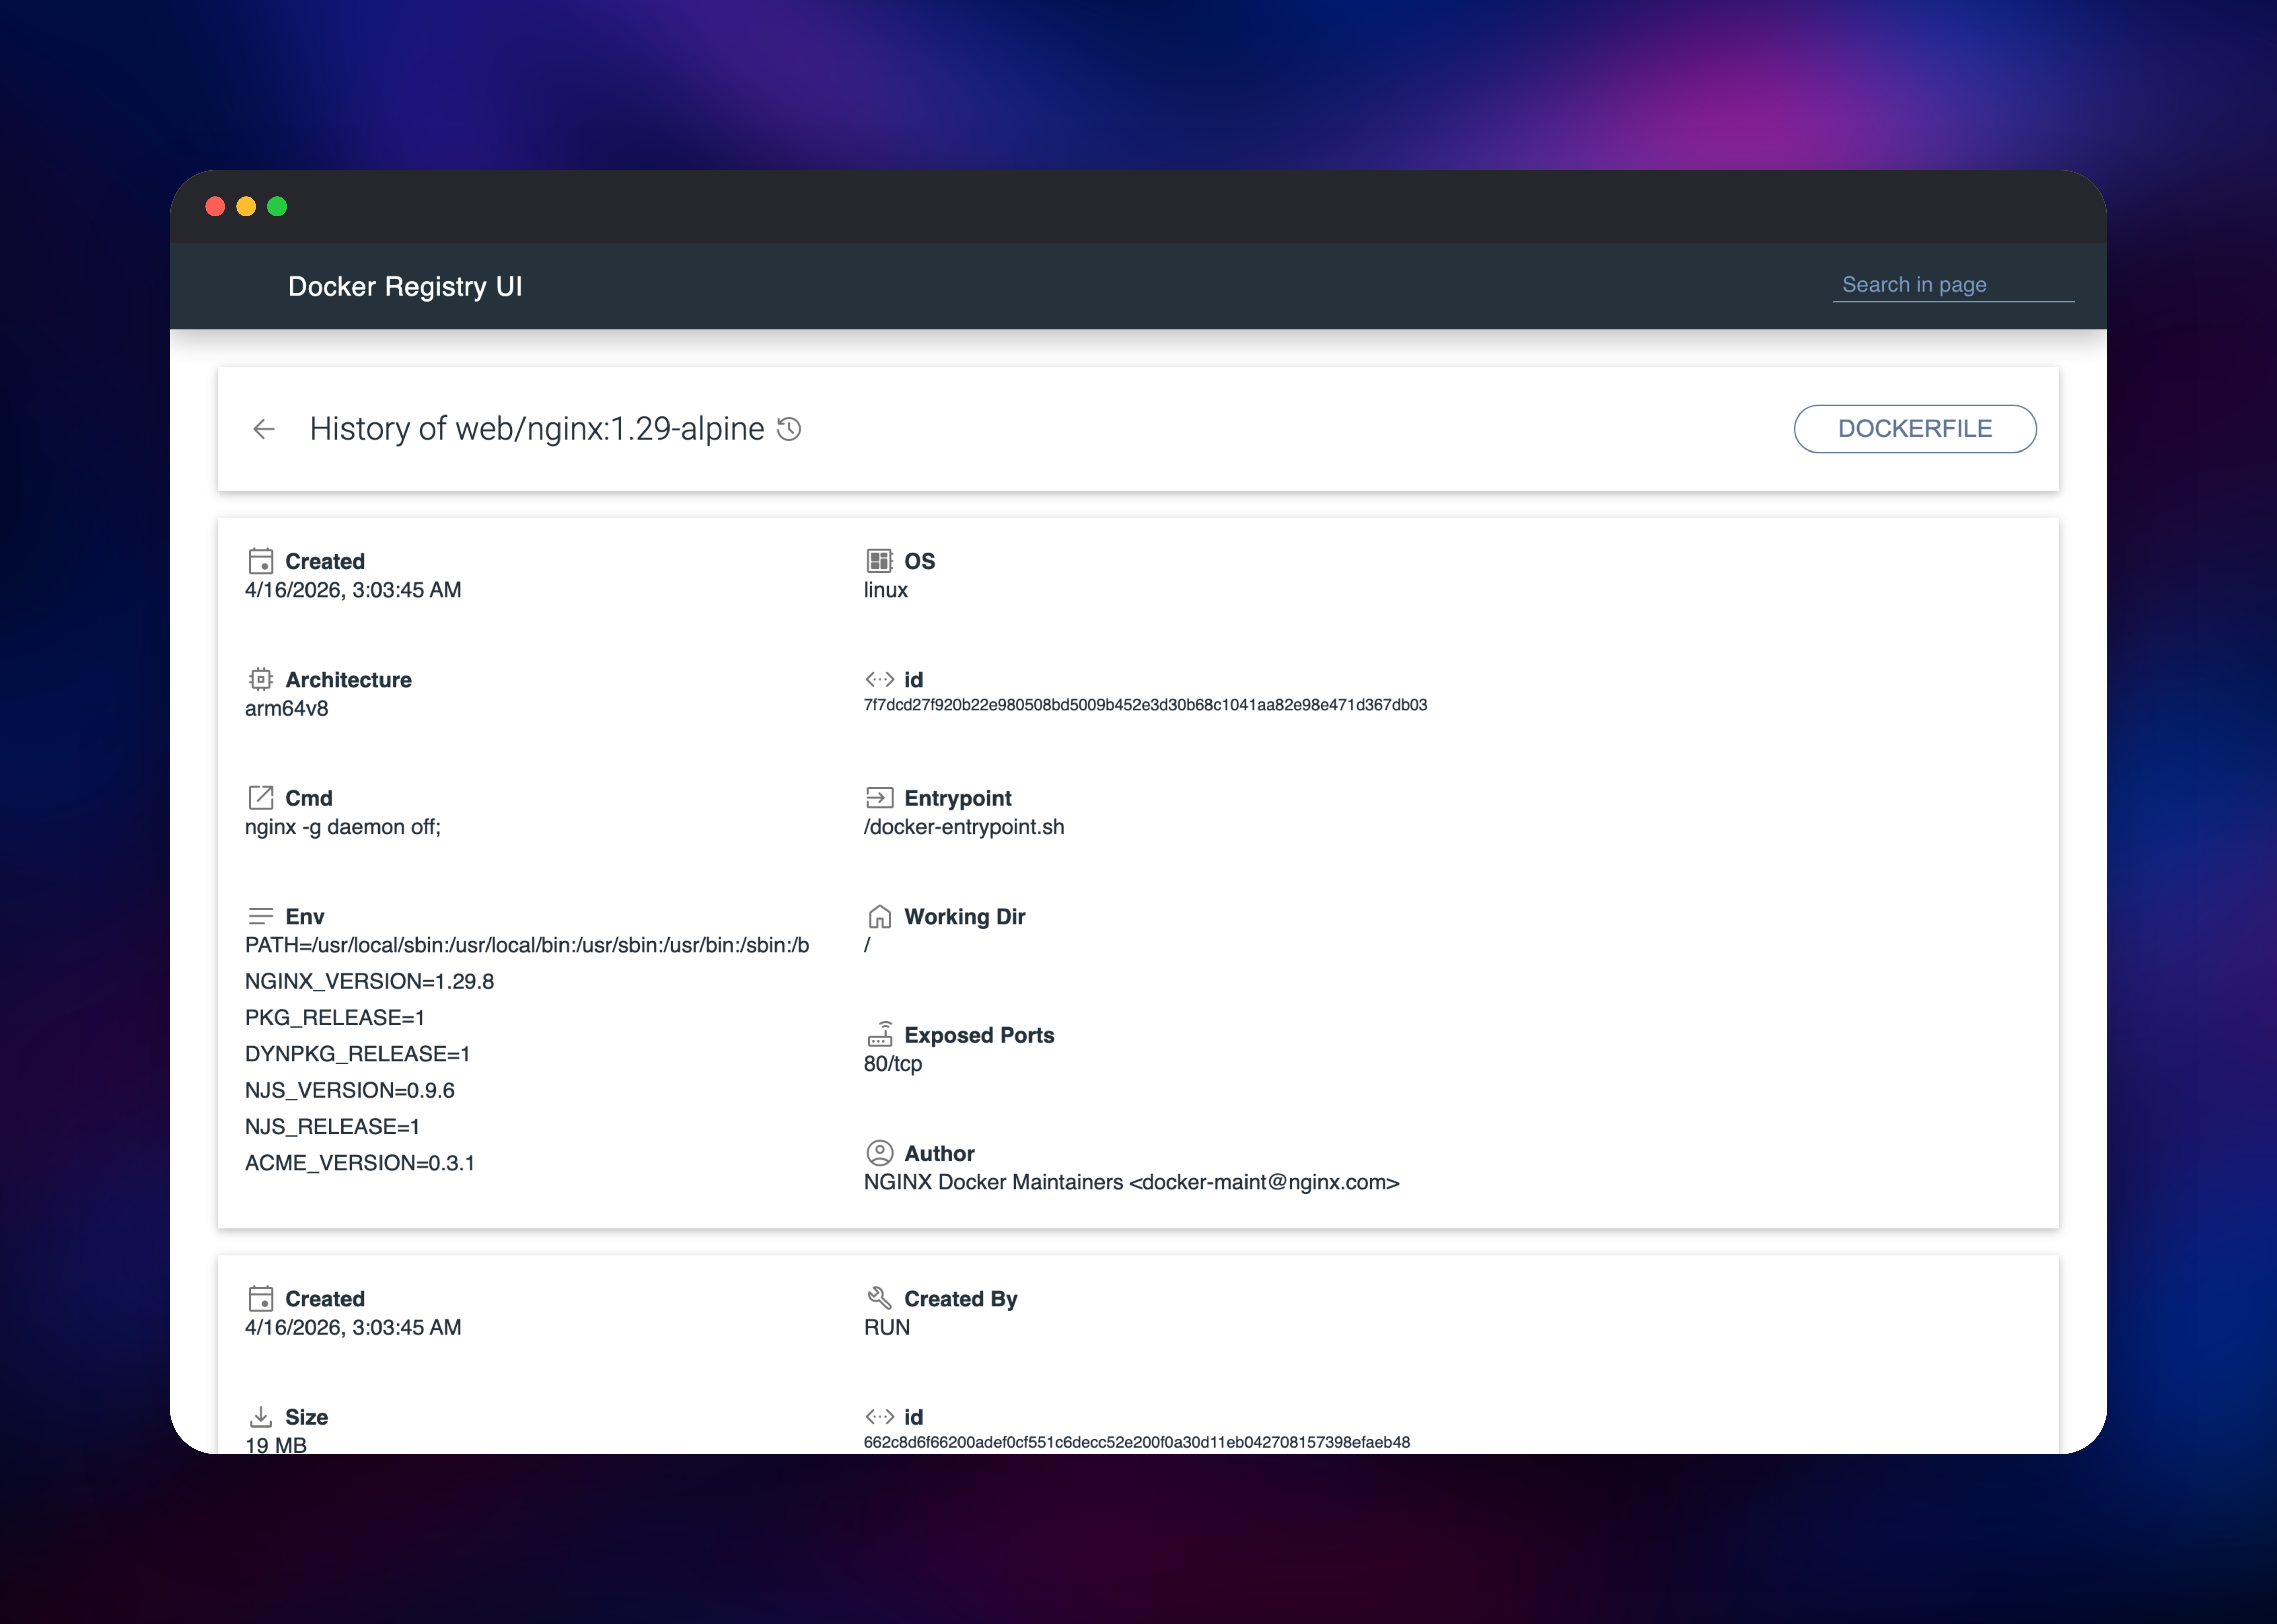The height and width of the screenshot is (1624, 2277).
Task: Click PKG_RELEASE=1 env entry
Action: coord(335,1018)
